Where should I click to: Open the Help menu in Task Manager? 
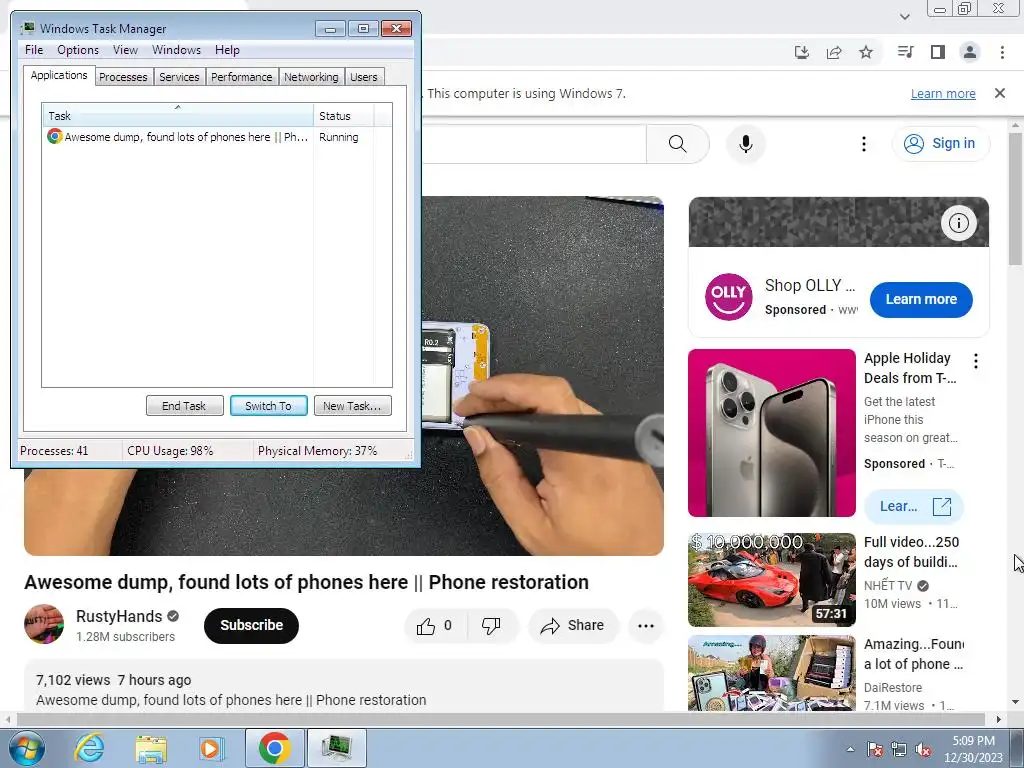coord(227,50)
